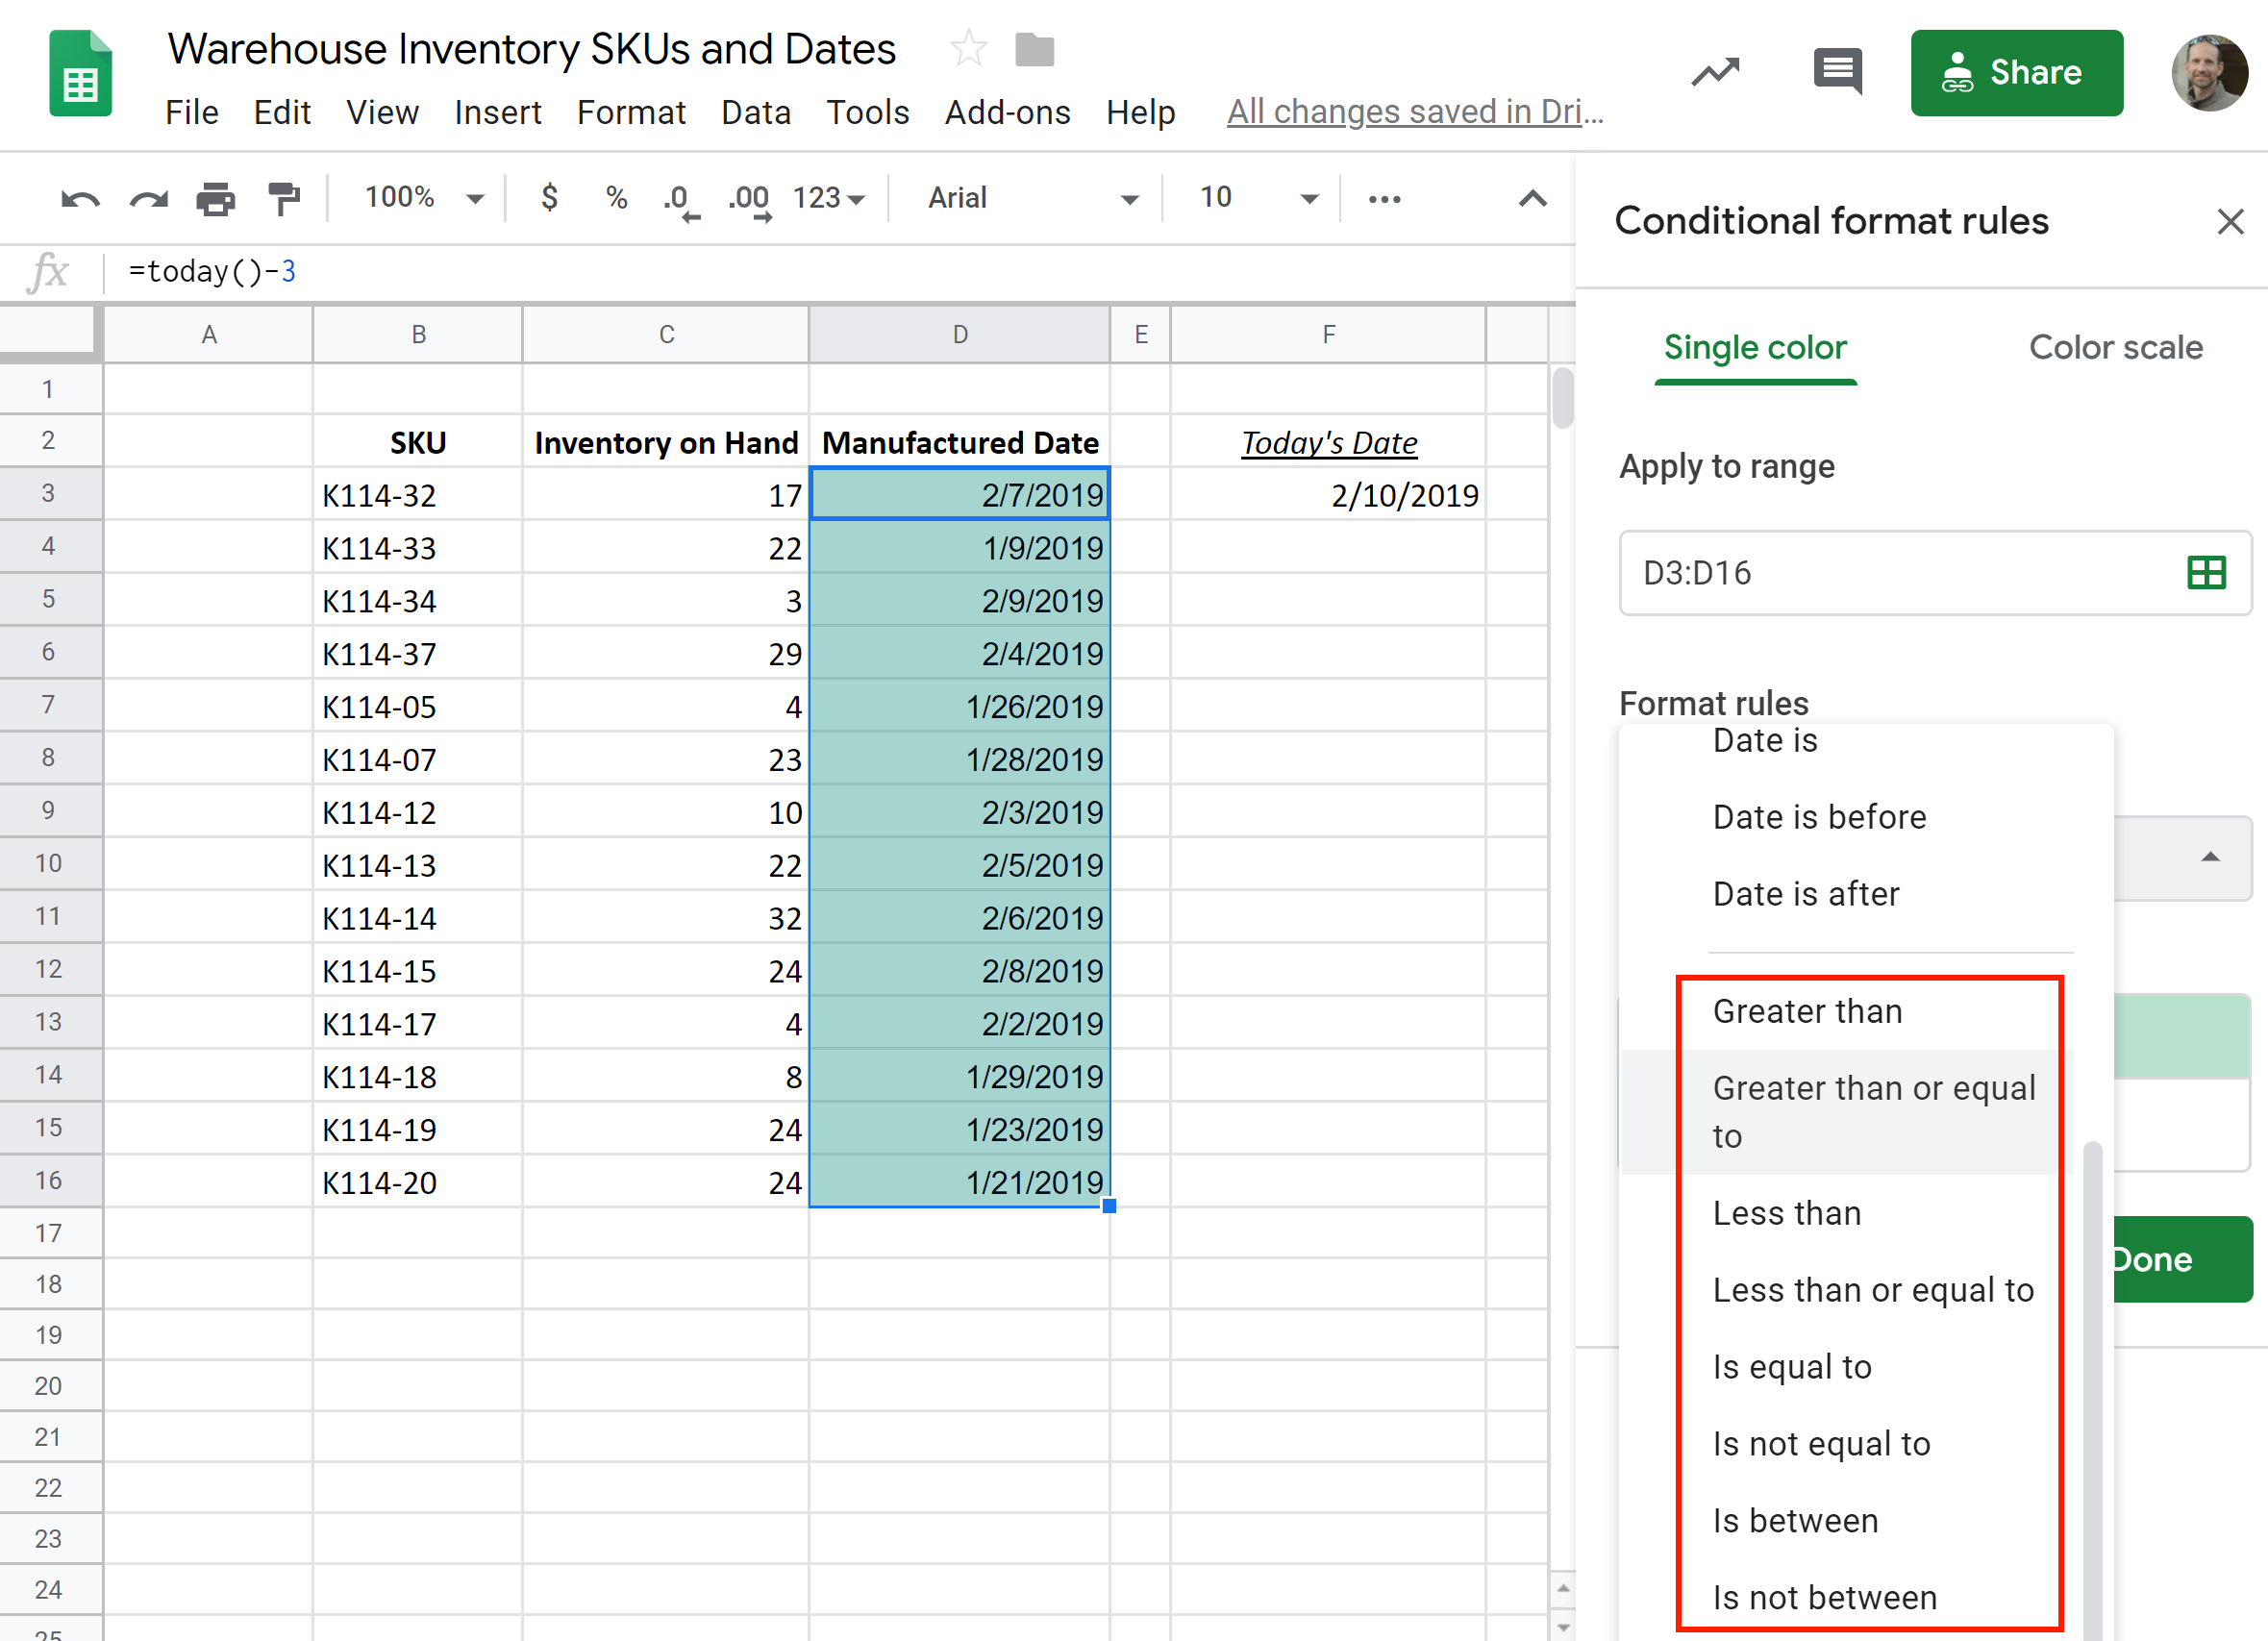Open the Format menu
Viewport: 2268px width, 1641px height.
(x=631, y=112)
